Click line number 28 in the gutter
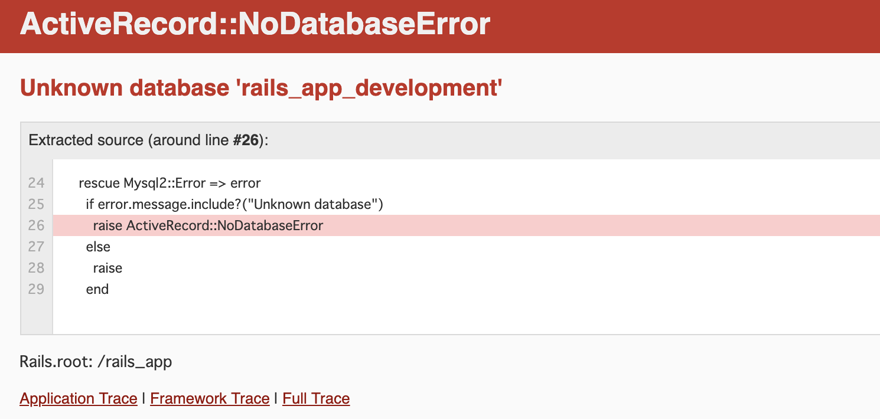 click(x=36, y=268)
